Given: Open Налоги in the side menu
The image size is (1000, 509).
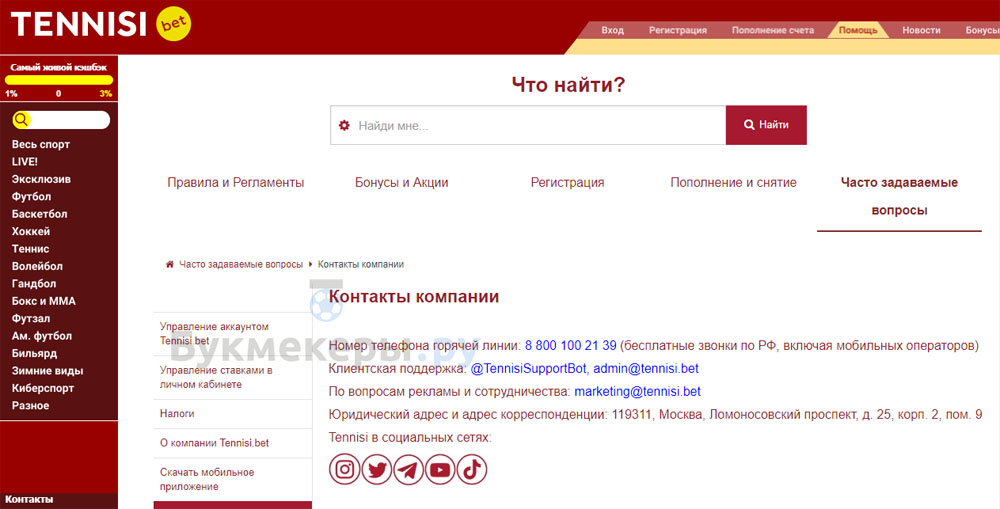Looking at the screenshot, I should click(177, 413).
